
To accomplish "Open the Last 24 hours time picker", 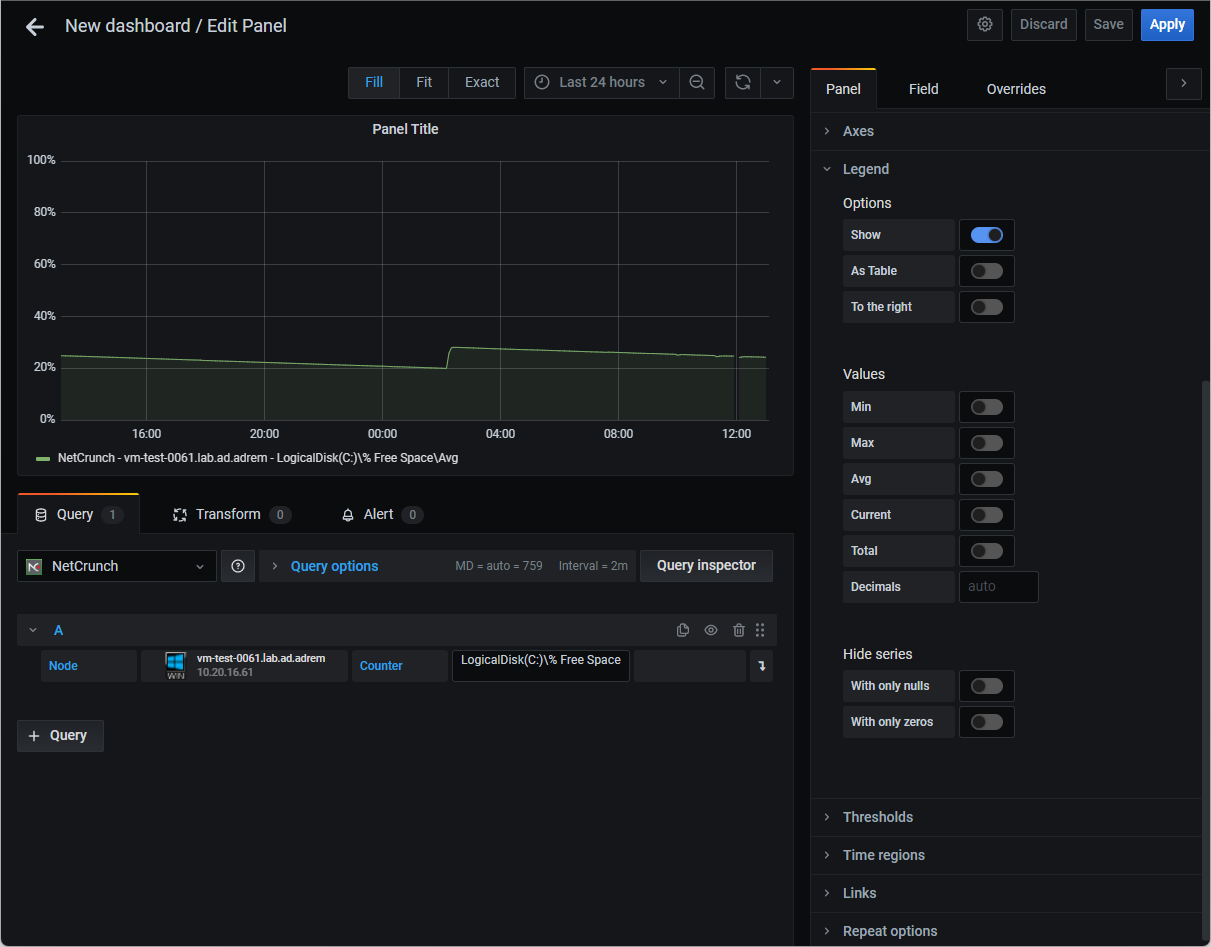I will point(602,83).
